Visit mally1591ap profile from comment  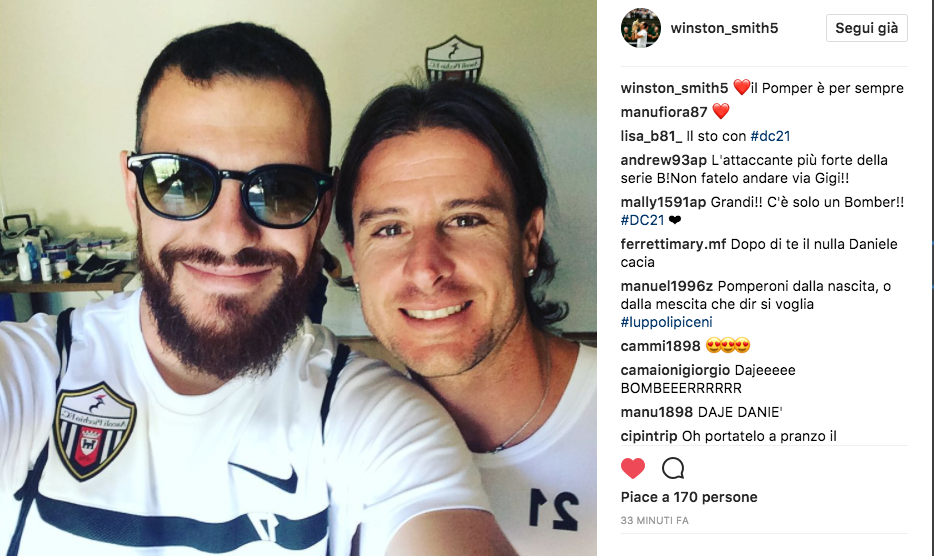pyautogui.click(x=663, y=202)
